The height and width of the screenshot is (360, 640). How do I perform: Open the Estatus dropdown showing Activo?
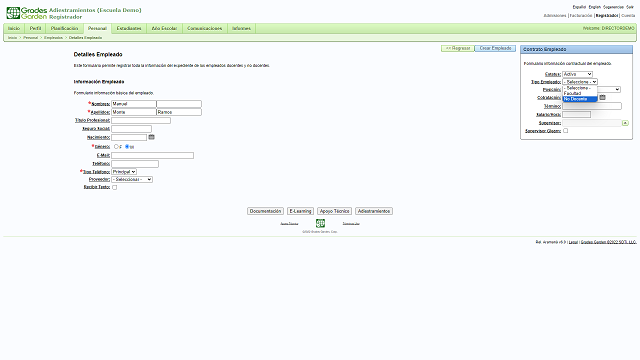[578, 74]
